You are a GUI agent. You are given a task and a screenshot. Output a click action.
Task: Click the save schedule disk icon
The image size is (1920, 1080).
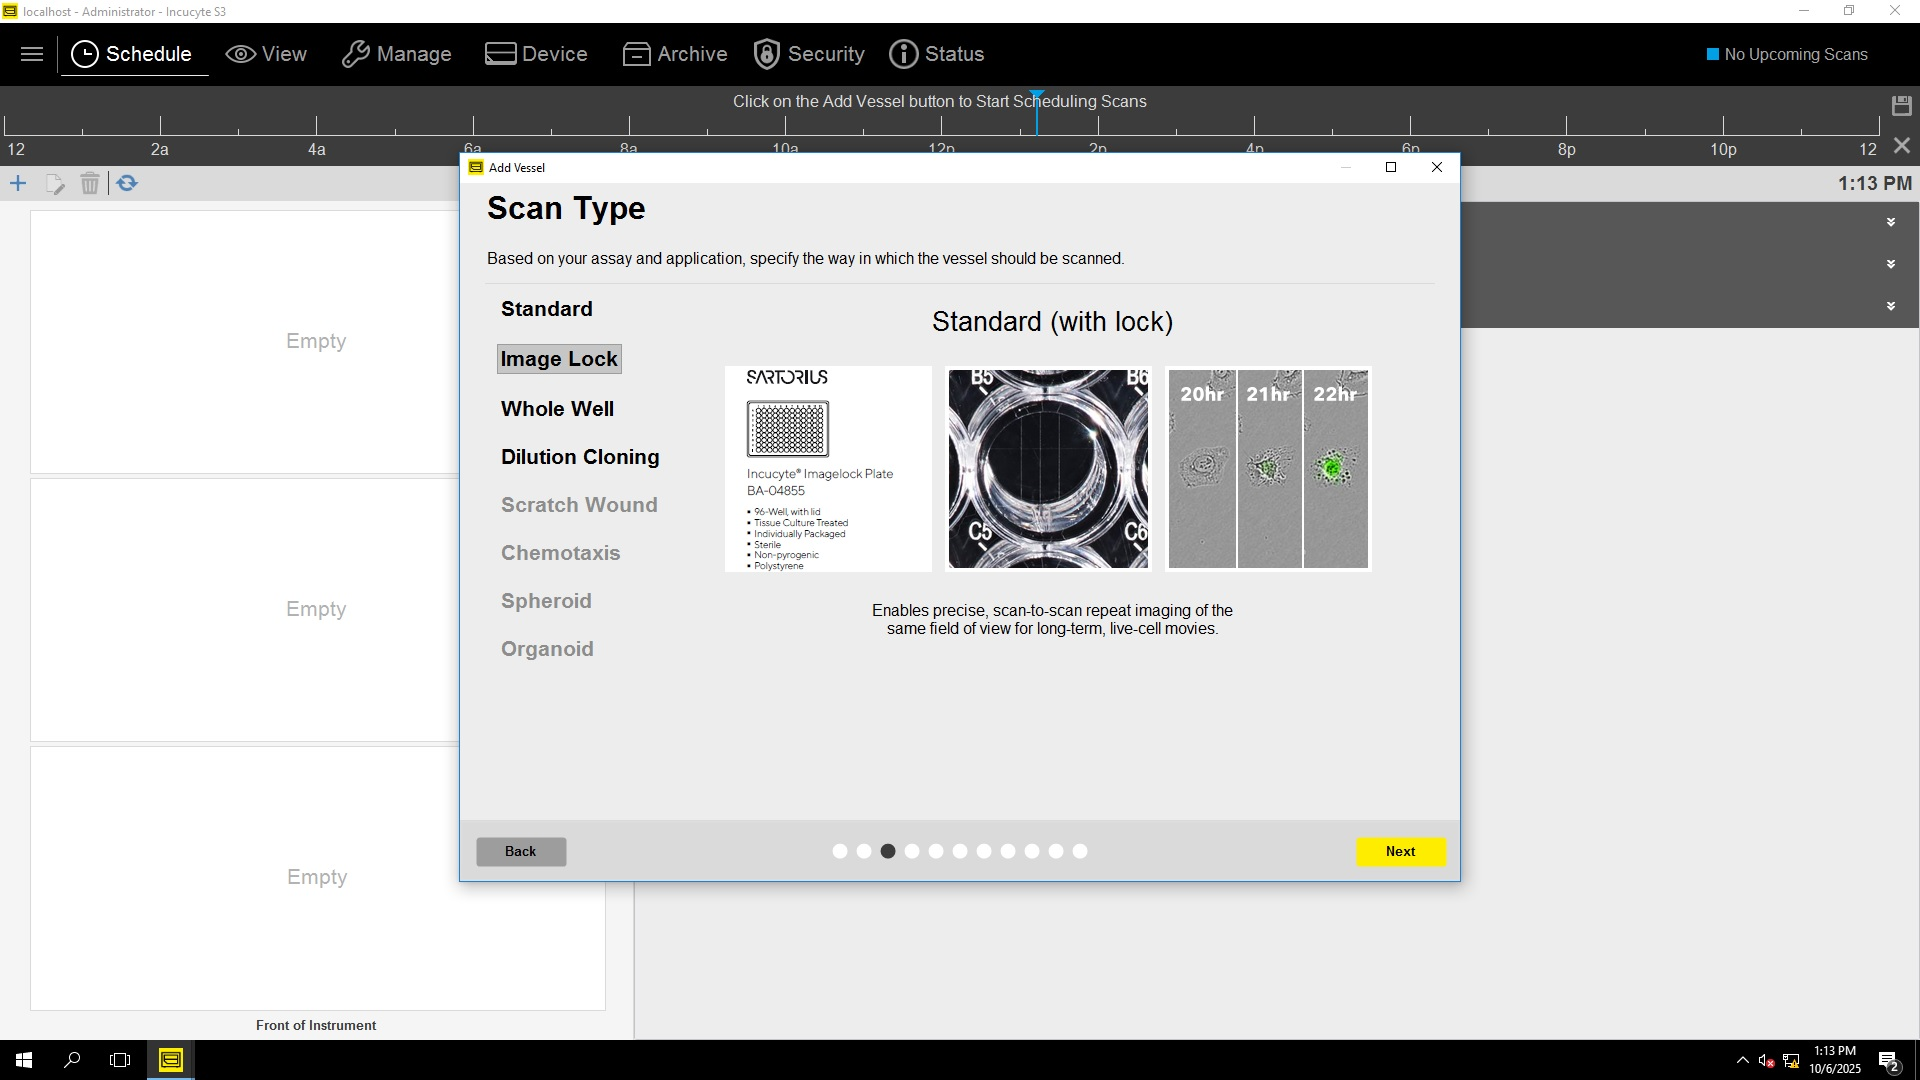1901,105
